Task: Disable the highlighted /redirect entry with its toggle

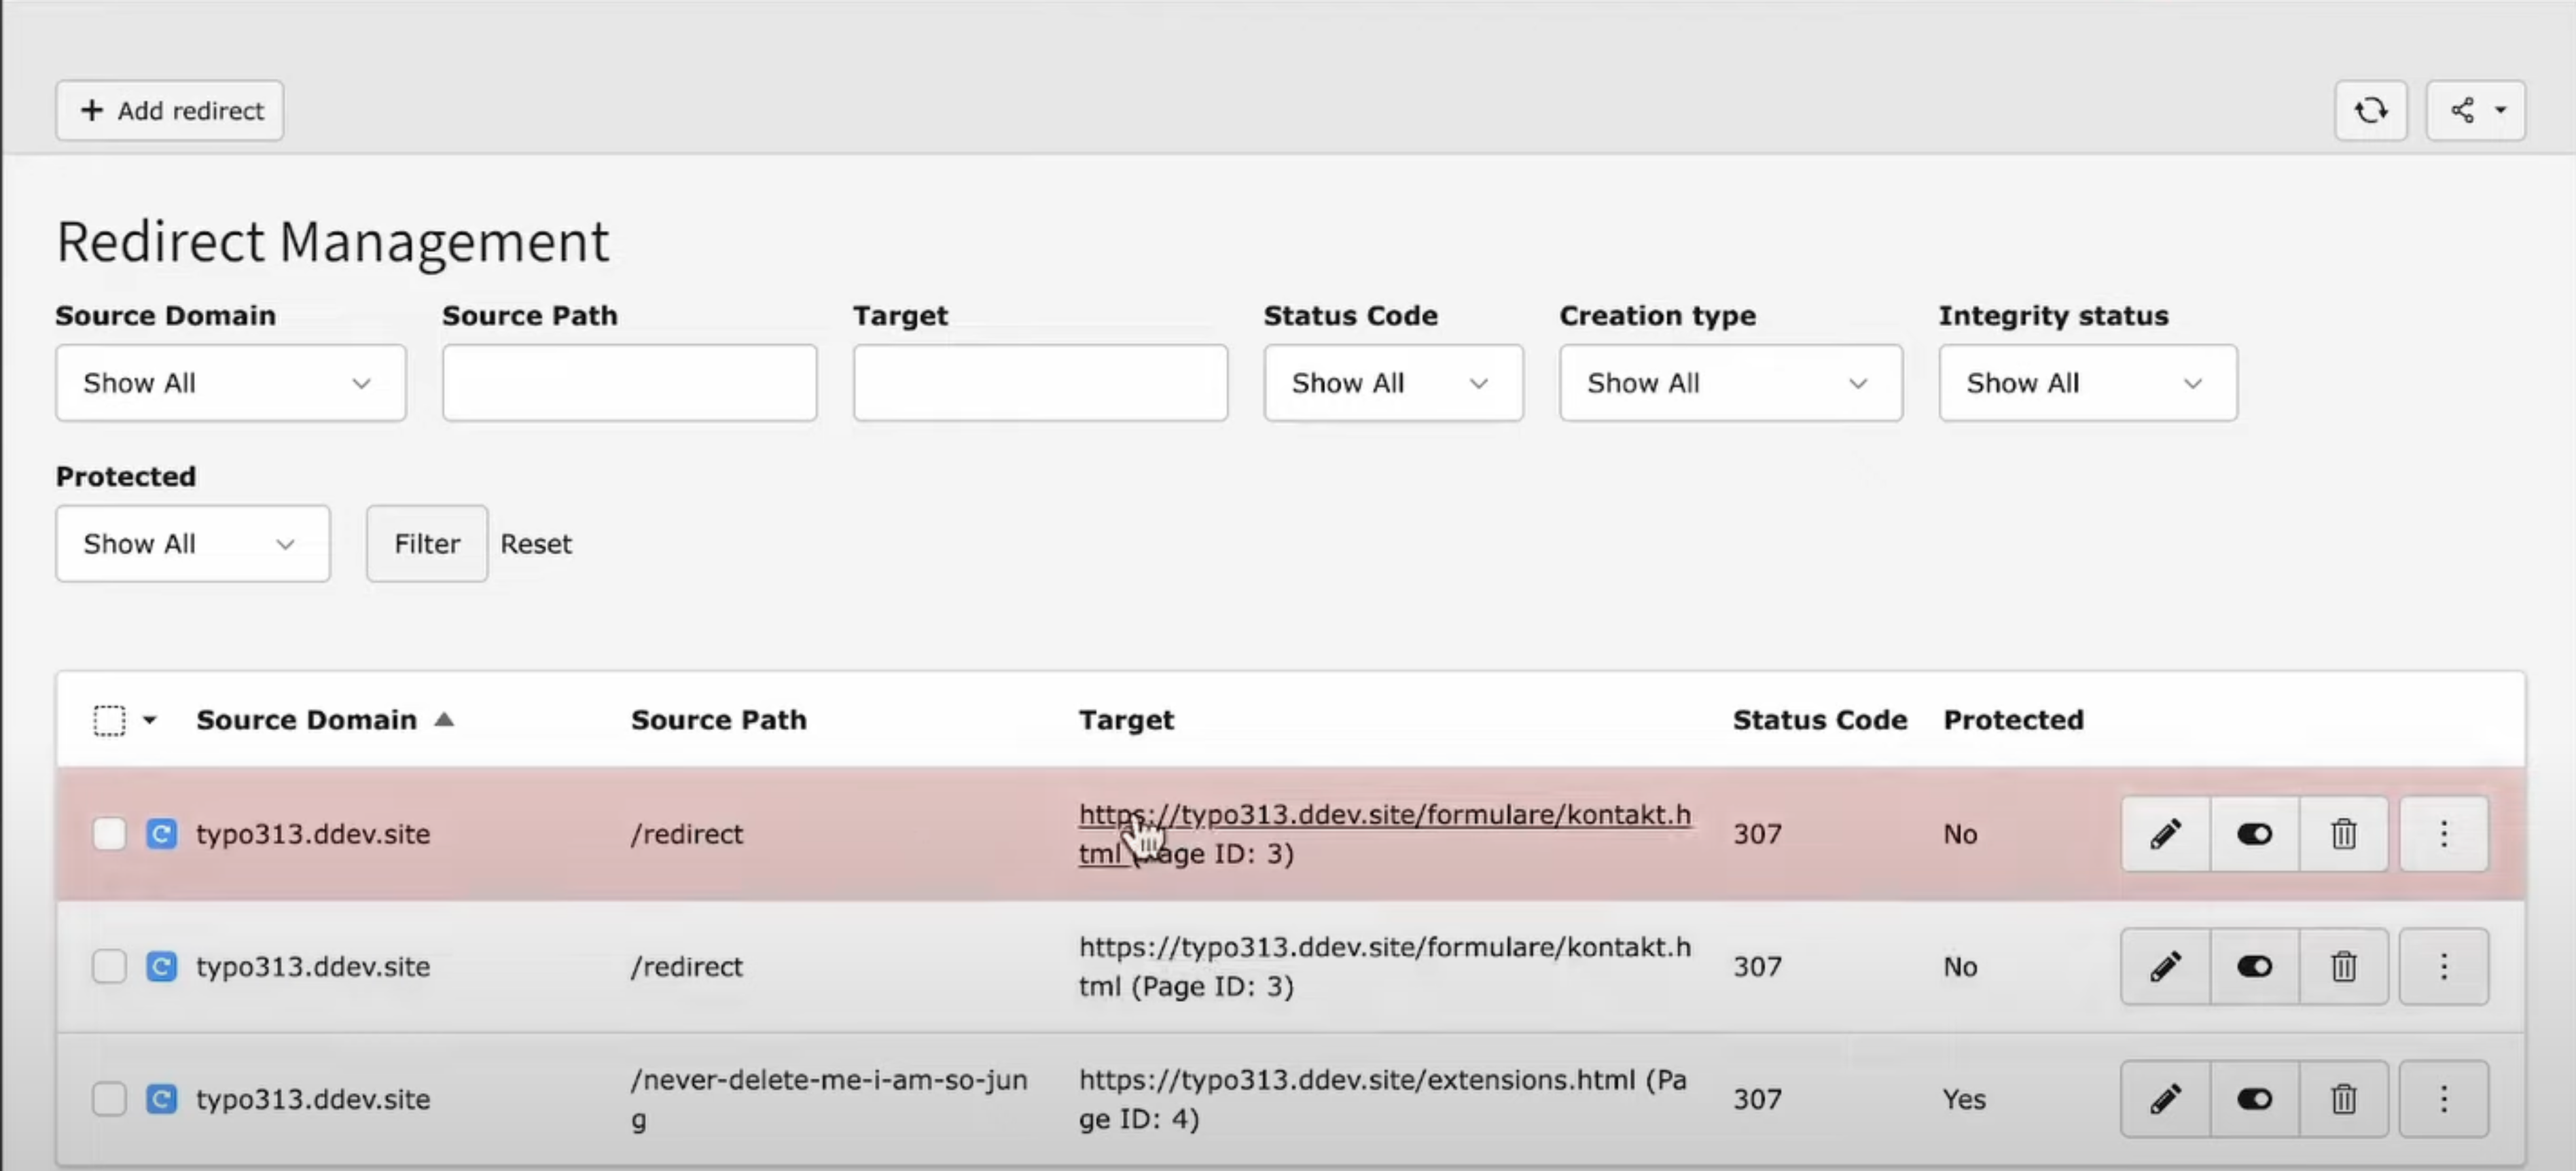Action: [2254, 833]
